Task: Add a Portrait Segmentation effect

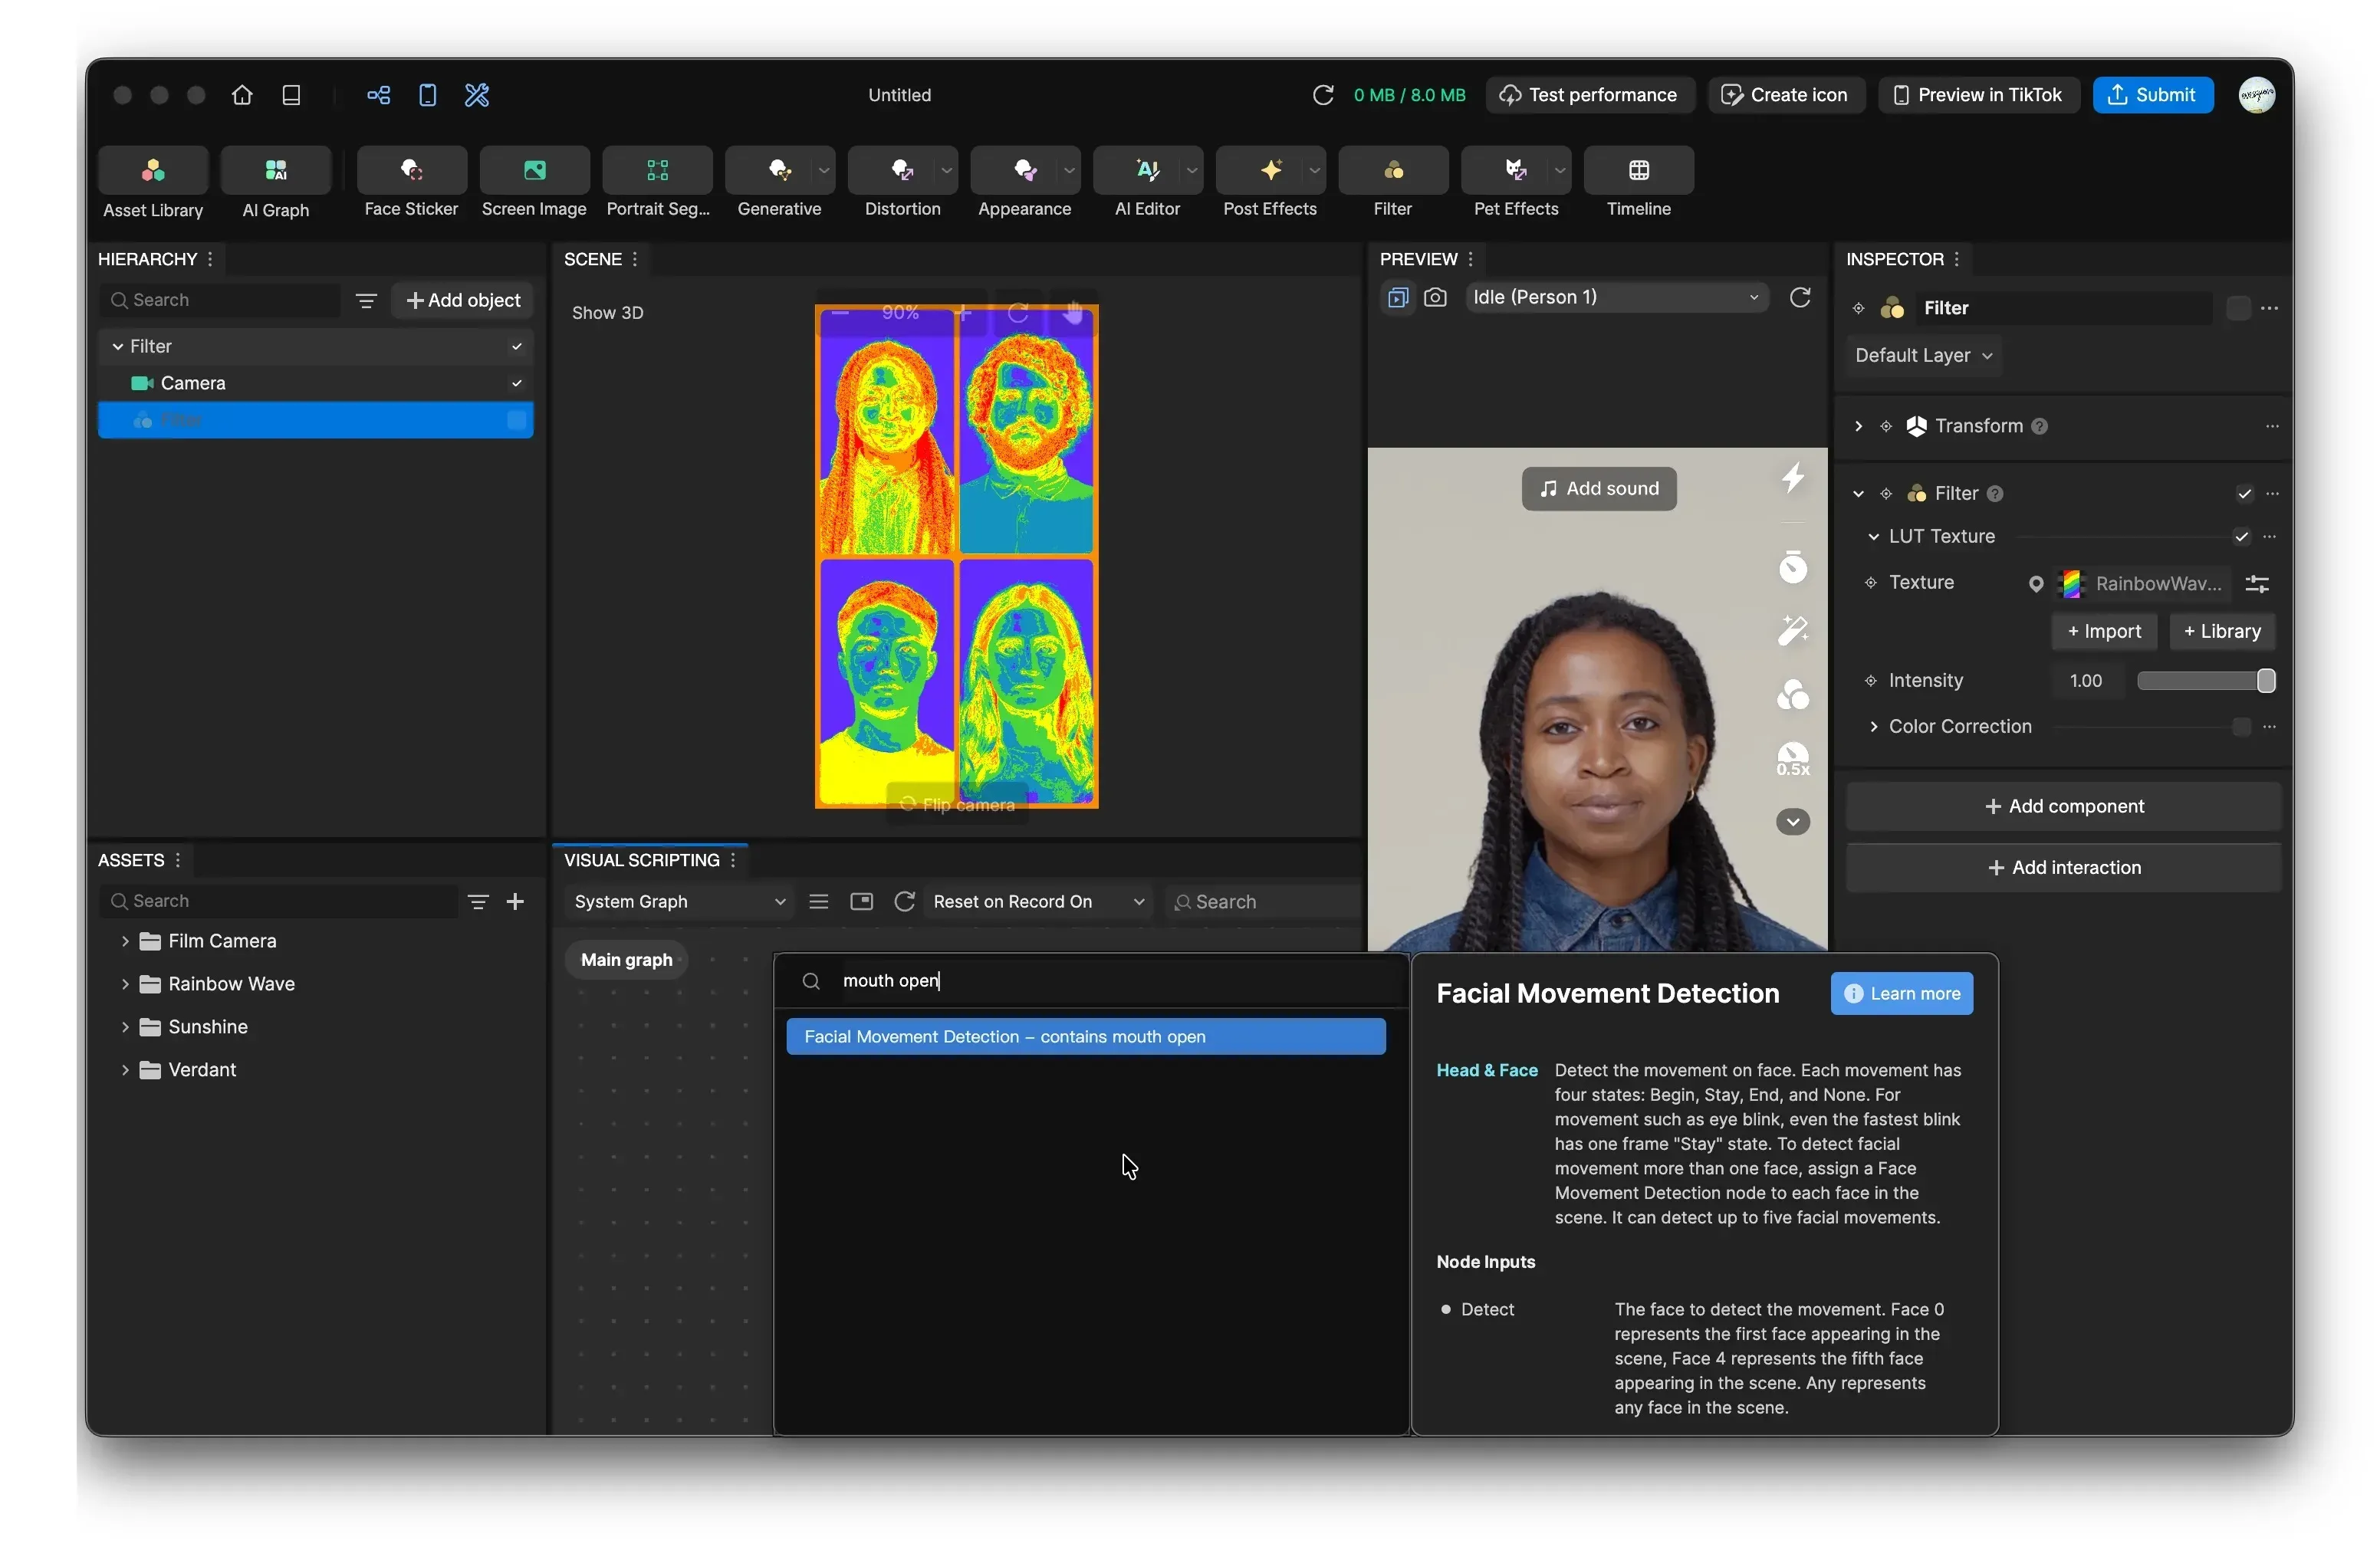Action: 657,171
